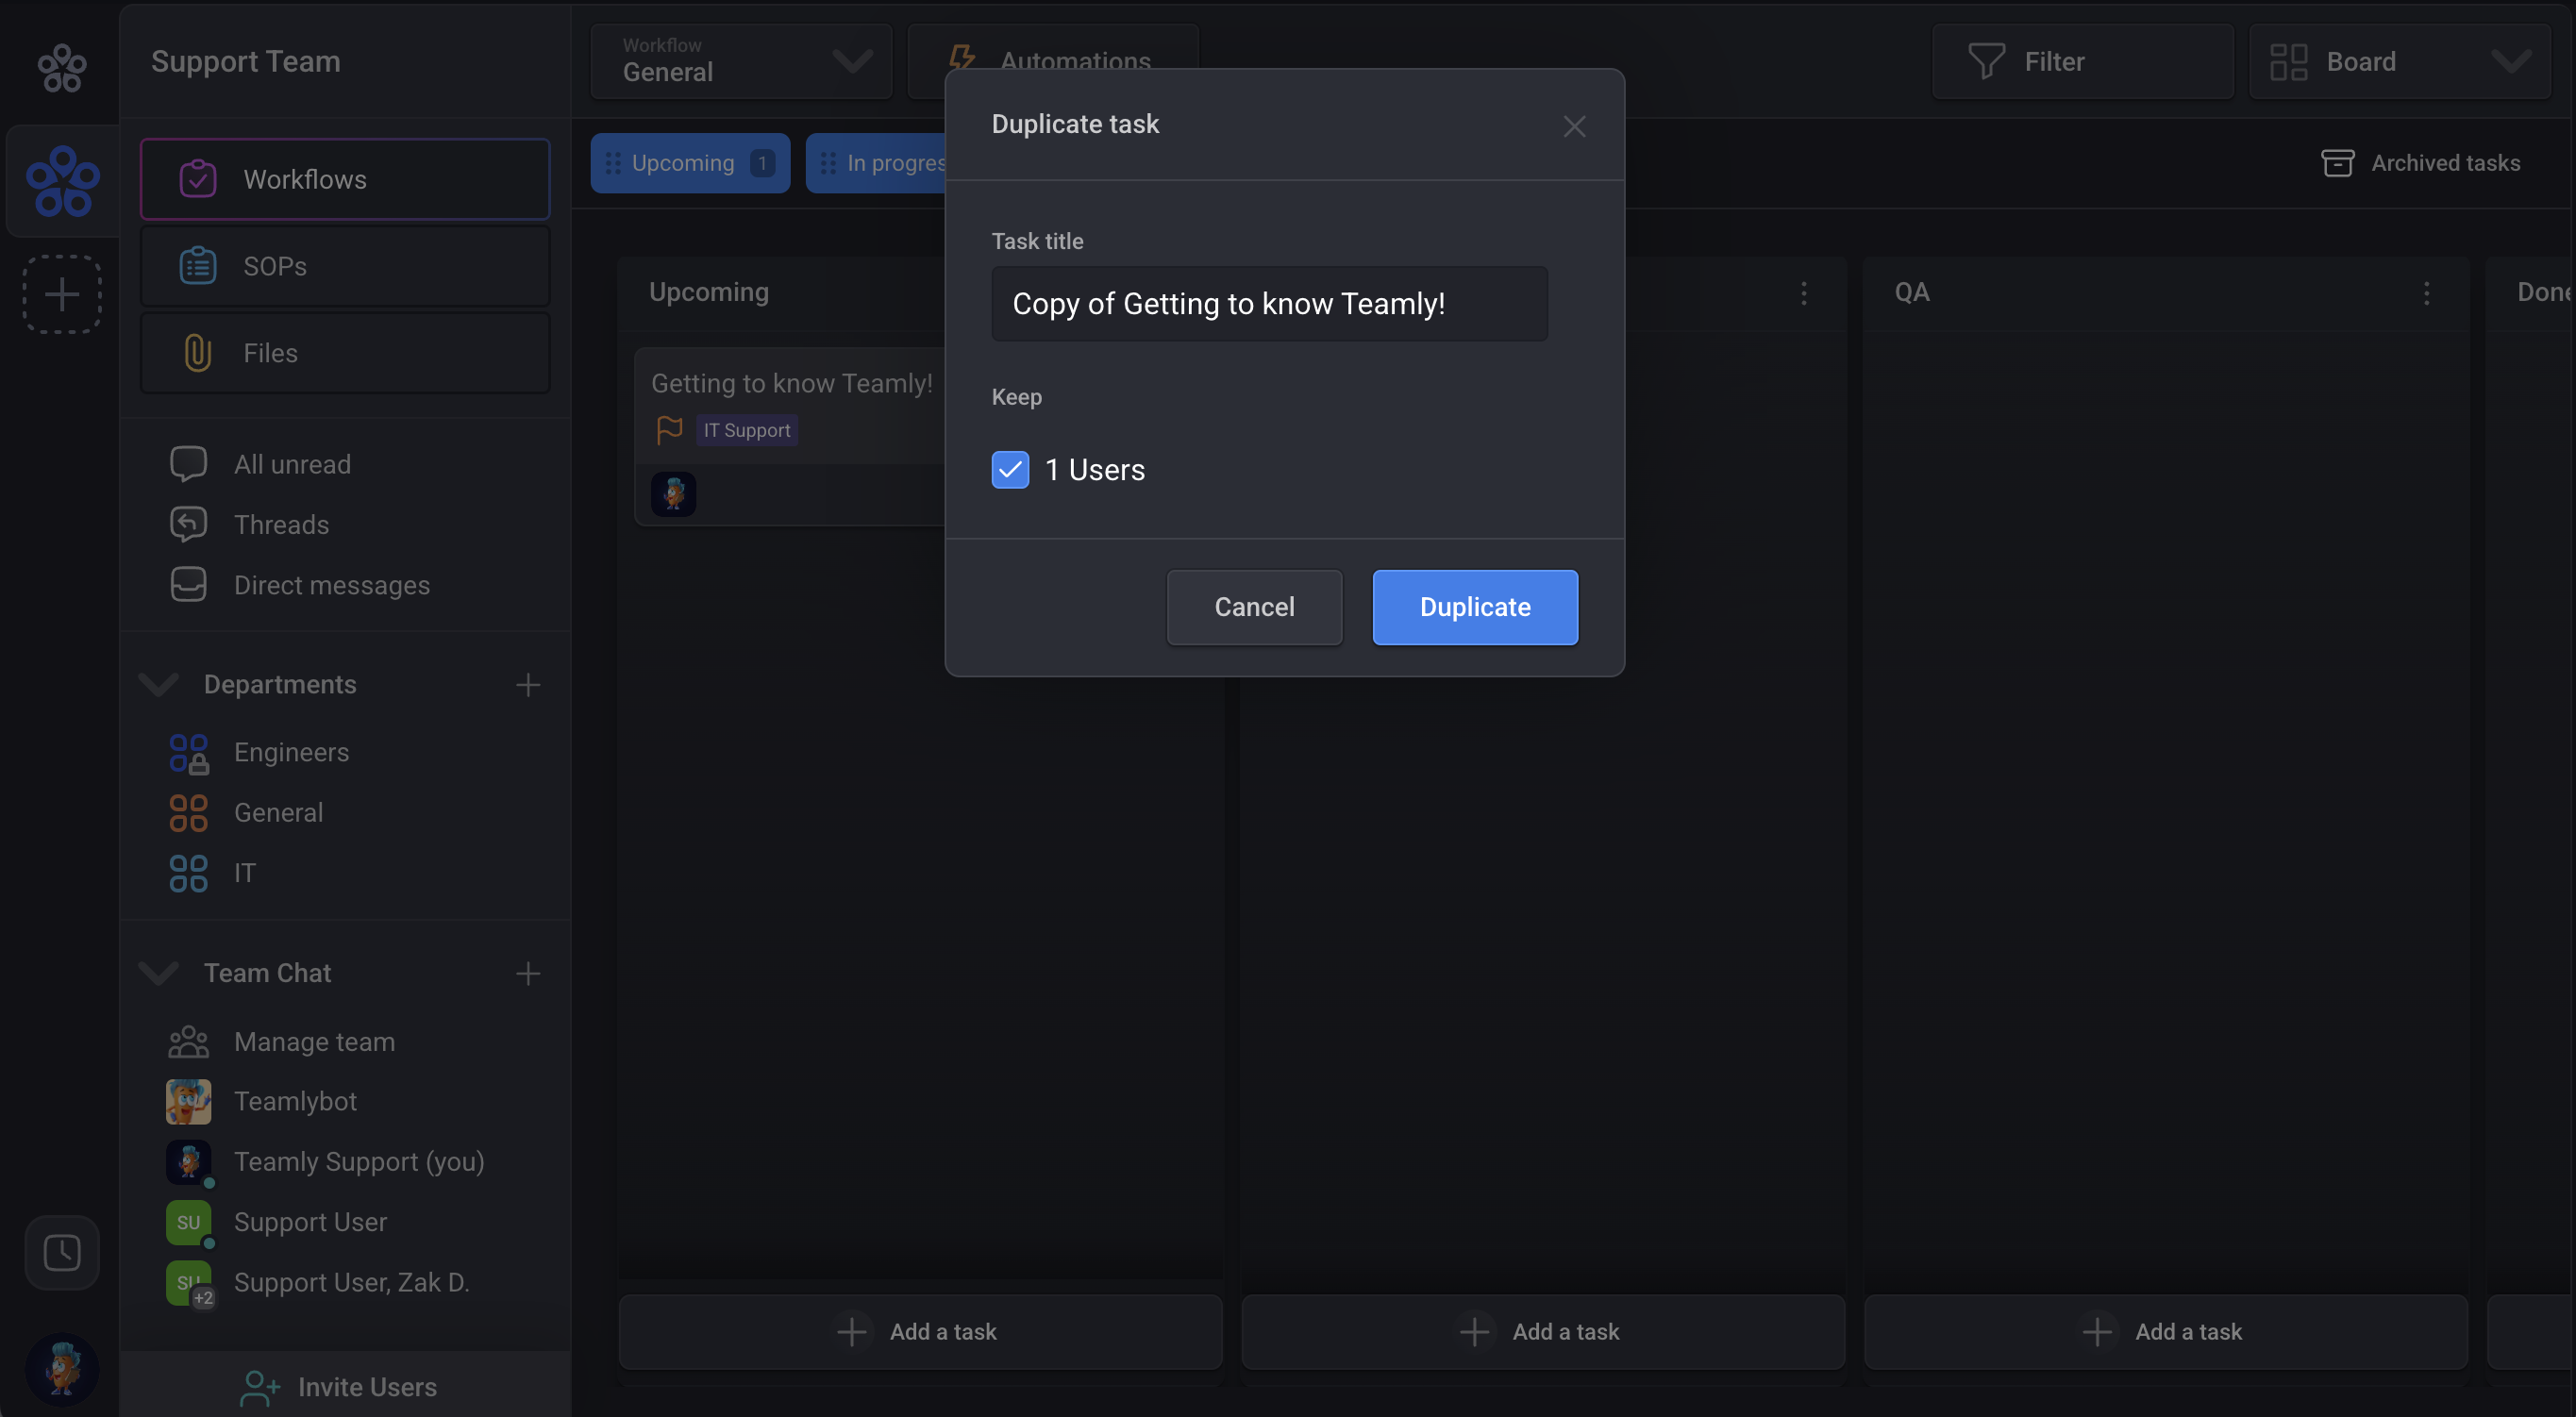
Task: Collapse the Departments section
Action: 158,685
